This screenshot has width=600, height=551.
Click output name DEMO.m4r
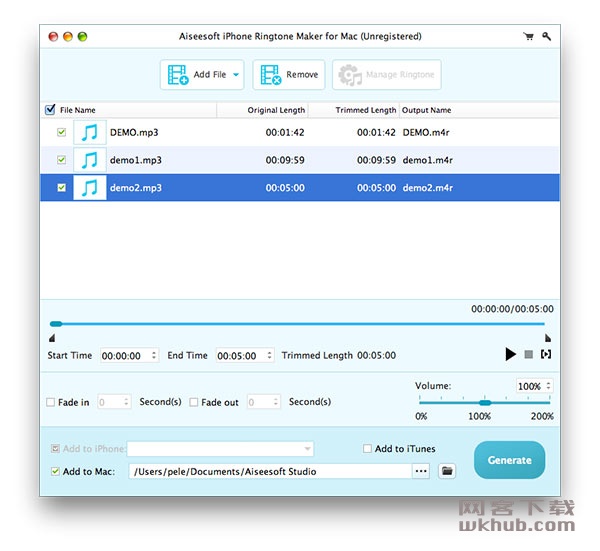[x=426, y=132]
